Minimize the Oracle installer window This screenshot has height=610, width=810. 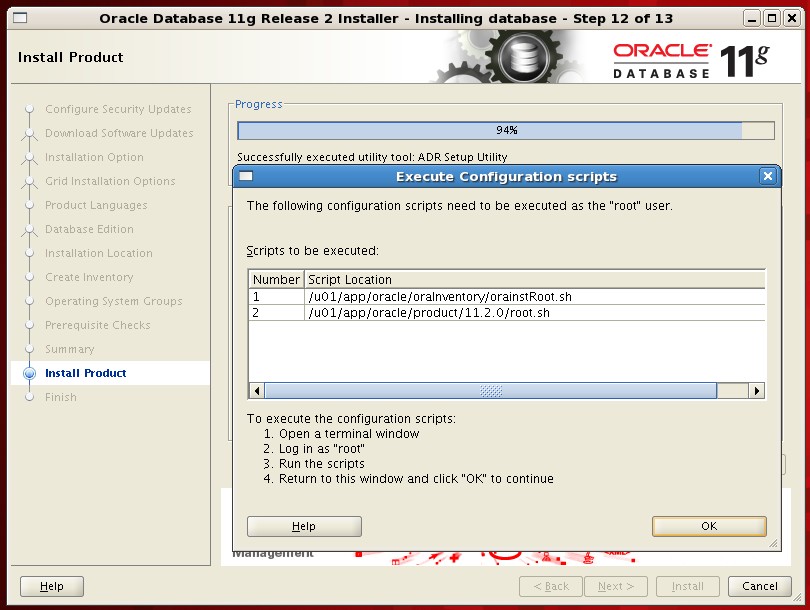[x=752, y=19]
